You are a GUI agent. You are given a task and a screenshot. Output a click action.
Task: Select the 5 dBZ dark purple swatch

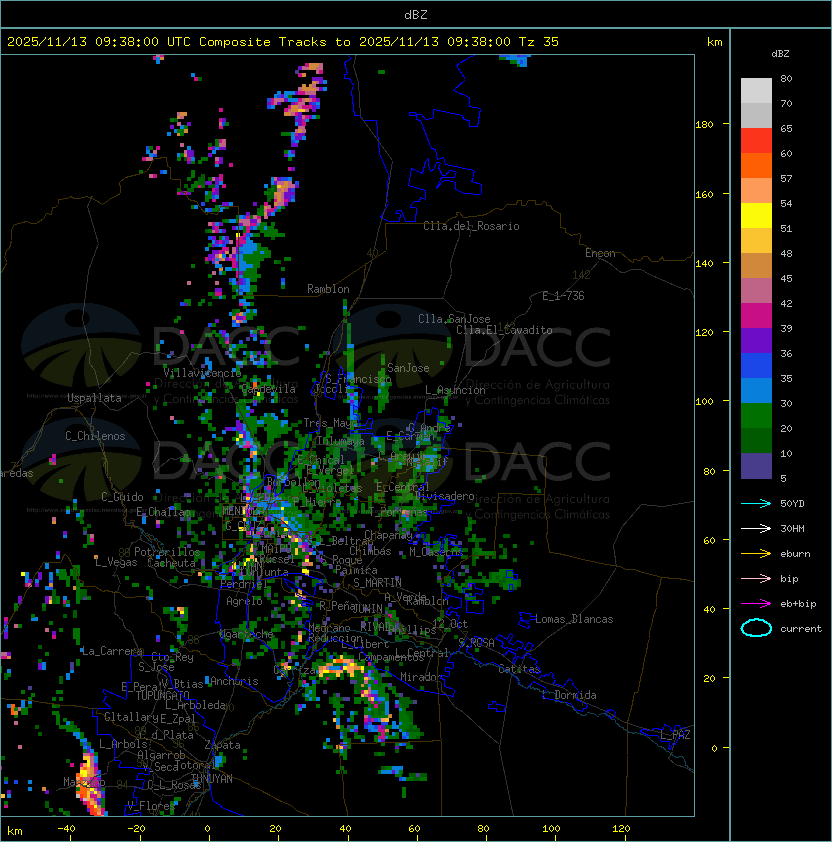[x=756, y=466]
